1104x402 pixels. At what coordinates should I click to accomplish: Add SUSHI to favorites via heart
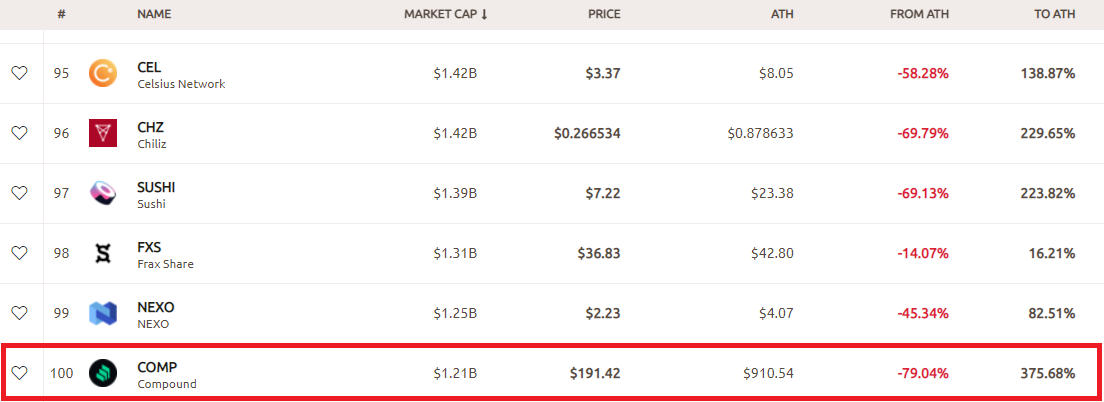tap(19, 193)
